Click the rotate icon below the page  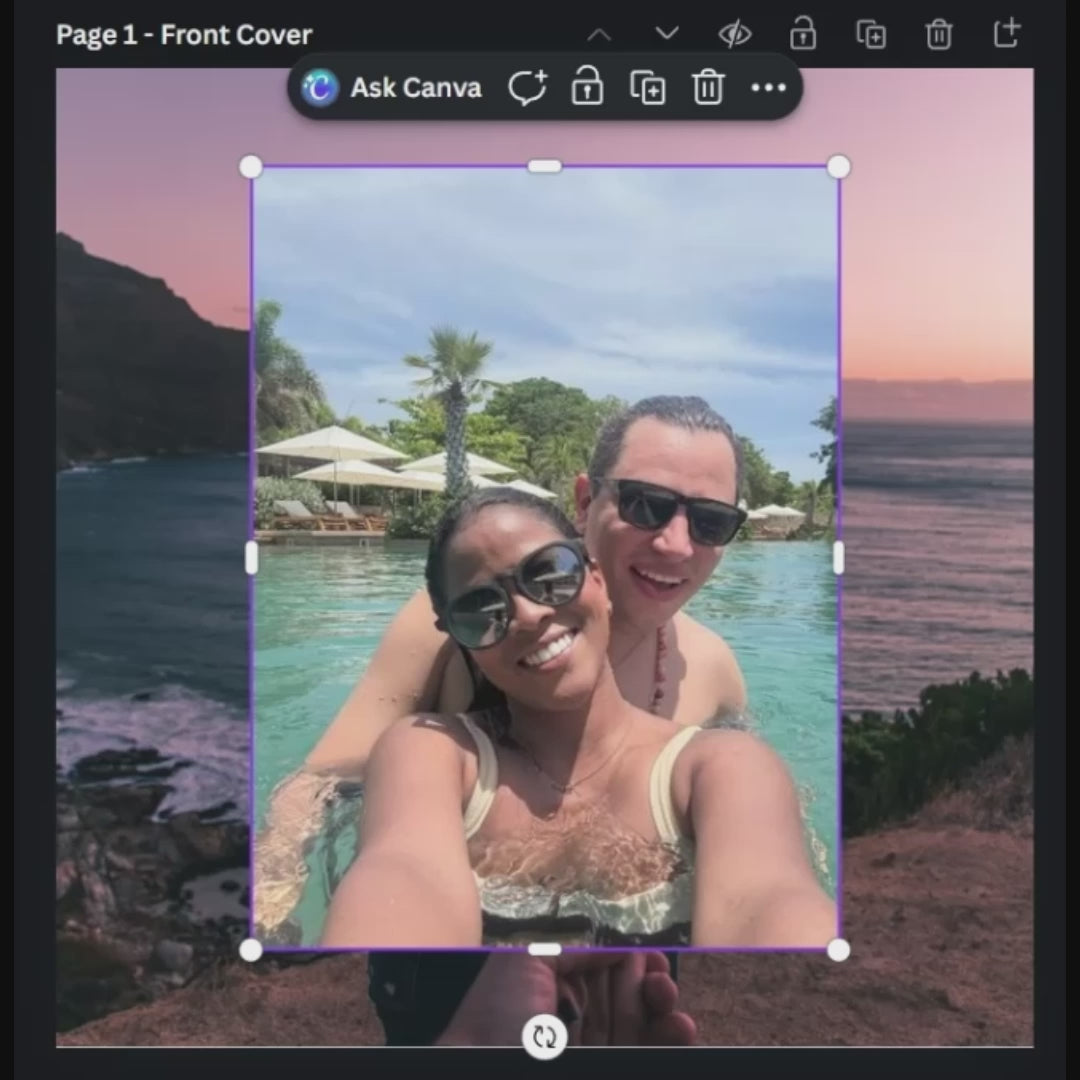coord(544,1037)
